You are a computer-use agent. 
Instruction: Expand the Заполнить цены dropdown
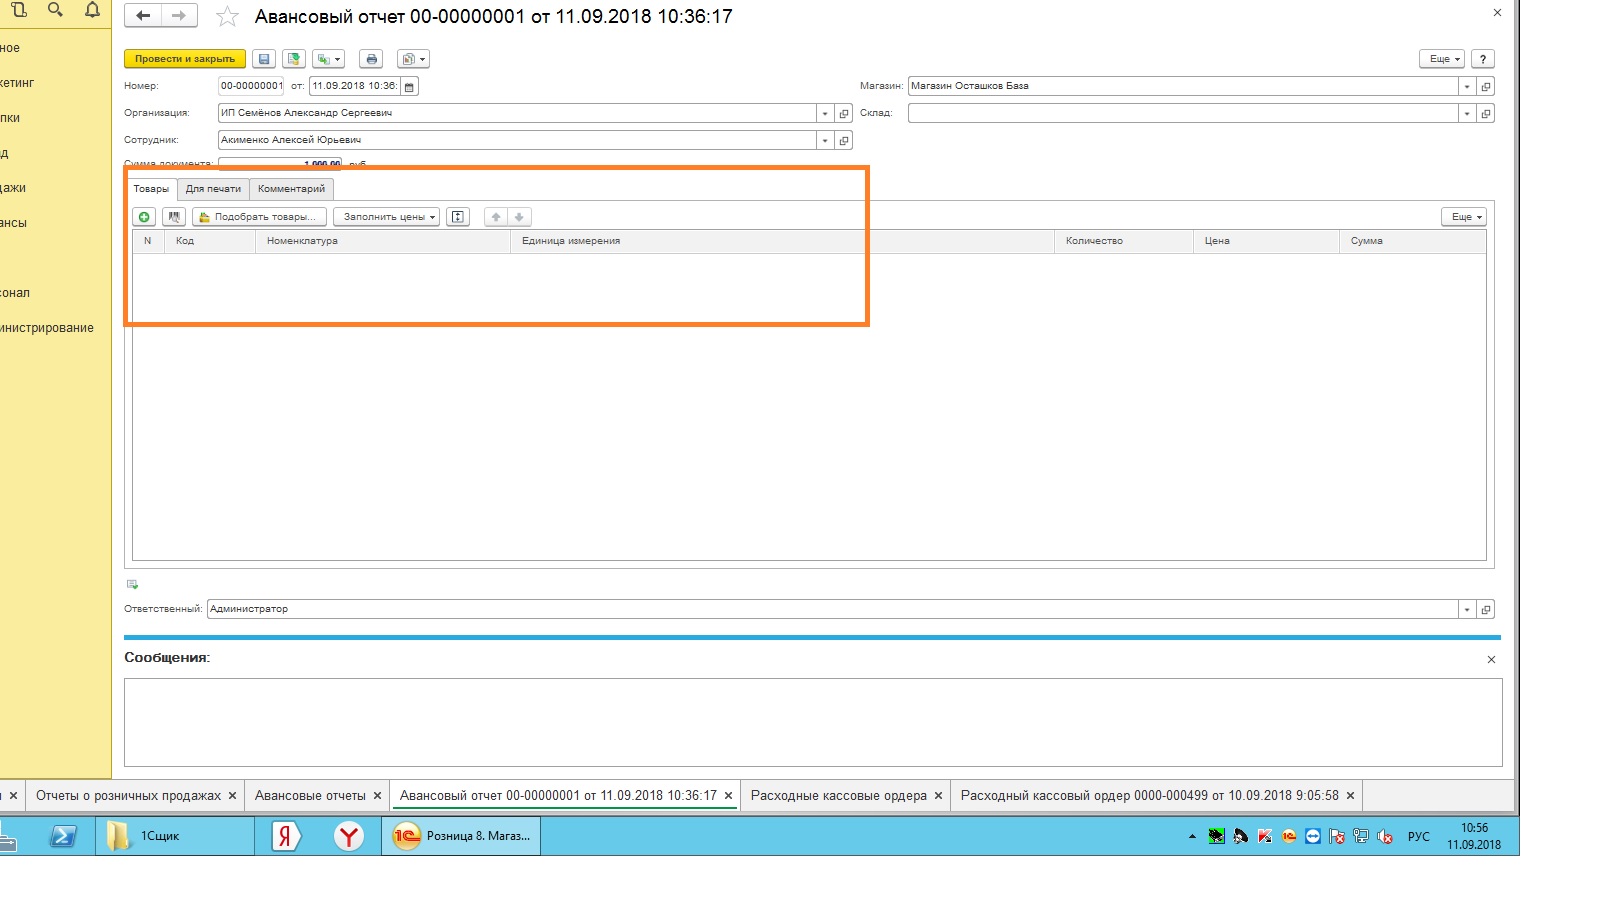pyautogui.click(x=386, y=217)
